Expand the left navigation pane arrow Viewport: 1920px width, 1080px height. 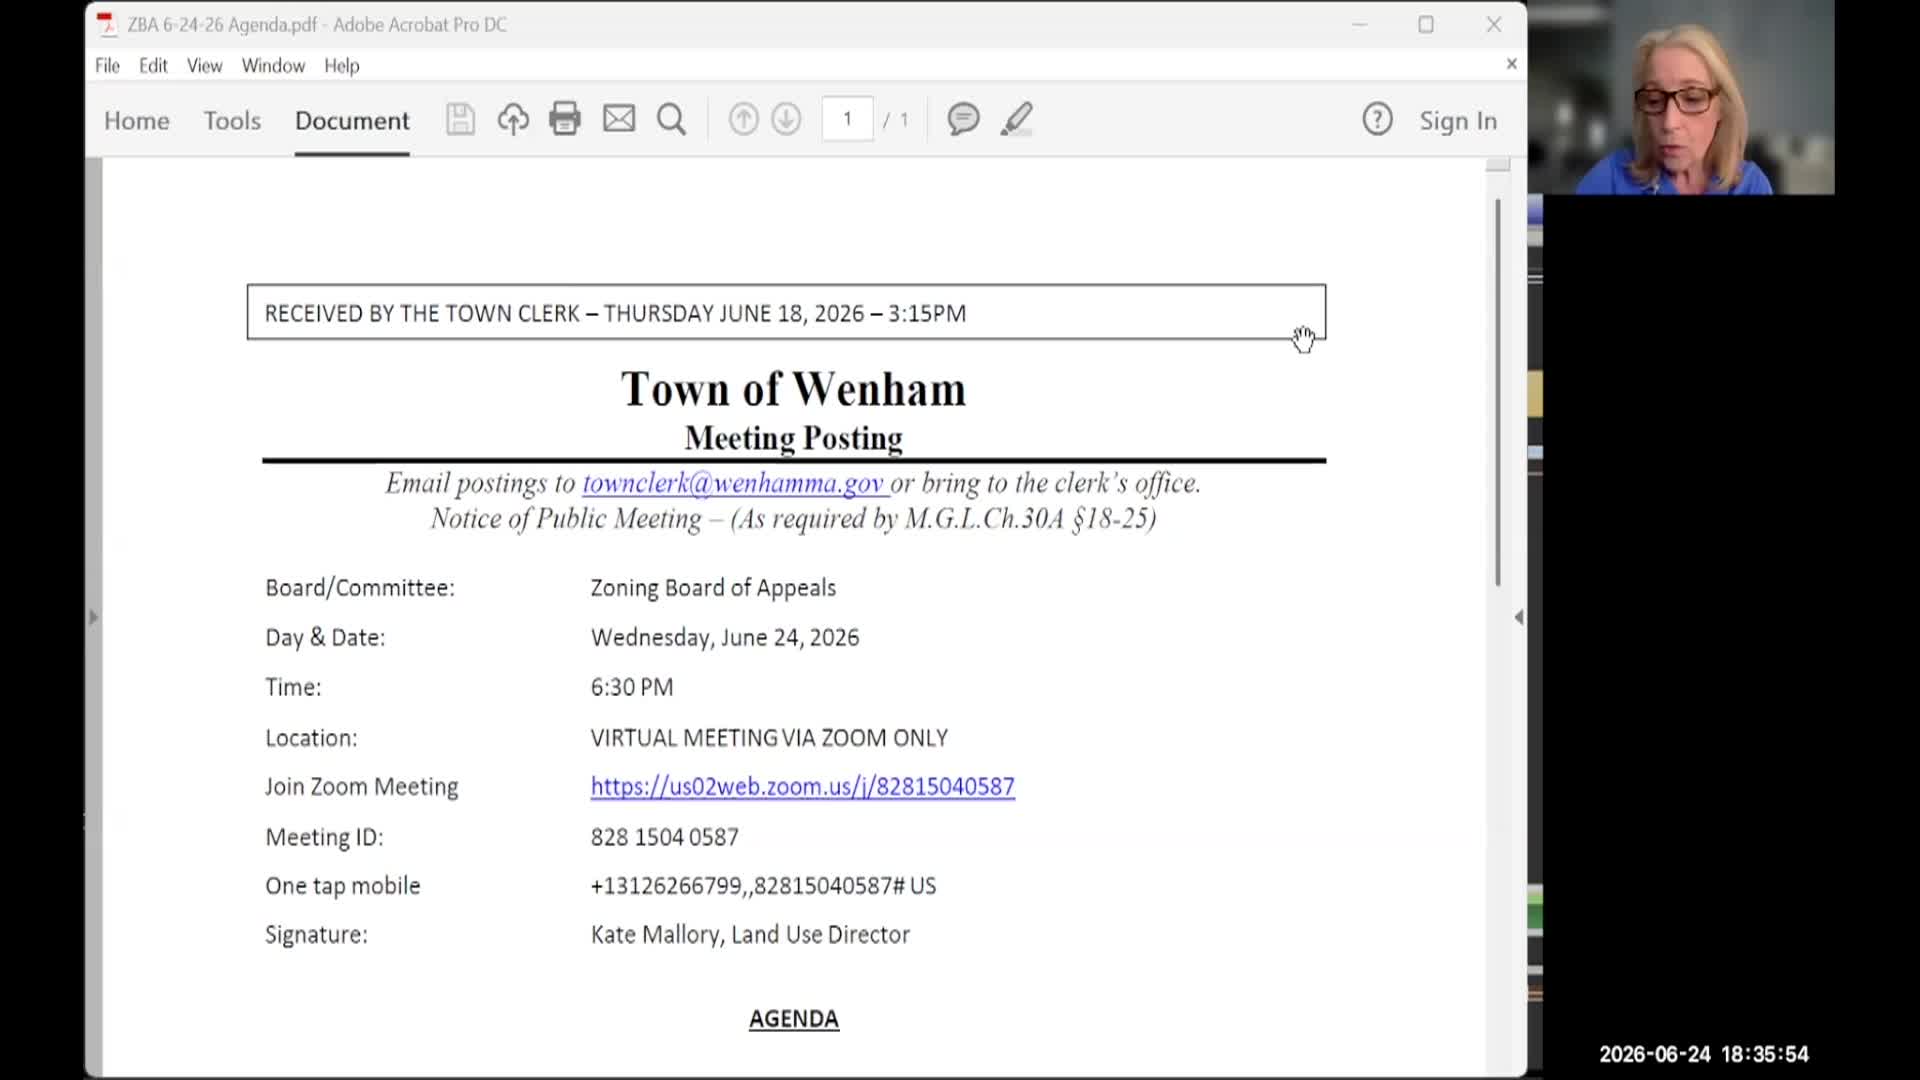(93, 617)
